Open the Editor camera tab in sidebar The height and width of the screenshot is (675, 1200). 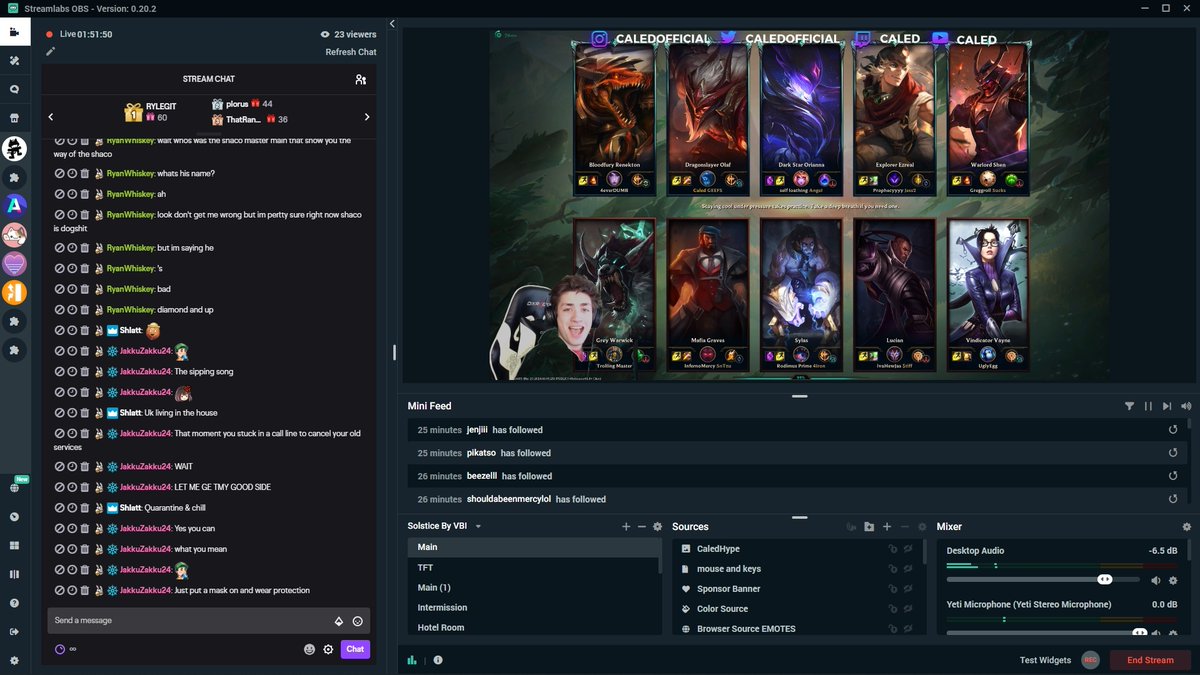(x=14, y=32)
